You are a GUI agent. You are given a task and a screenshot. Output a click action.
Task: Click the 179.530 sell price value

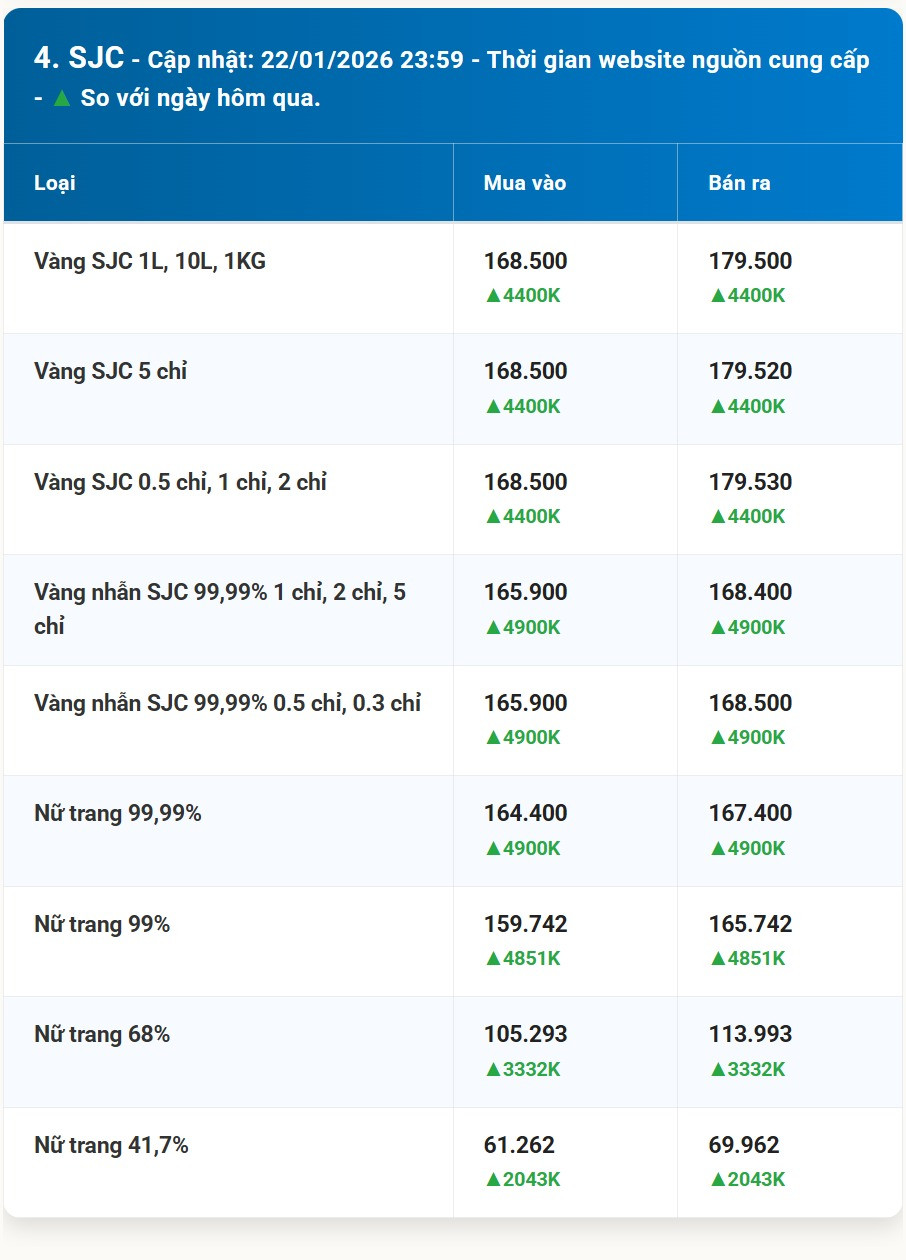click(x=750, y=482)
